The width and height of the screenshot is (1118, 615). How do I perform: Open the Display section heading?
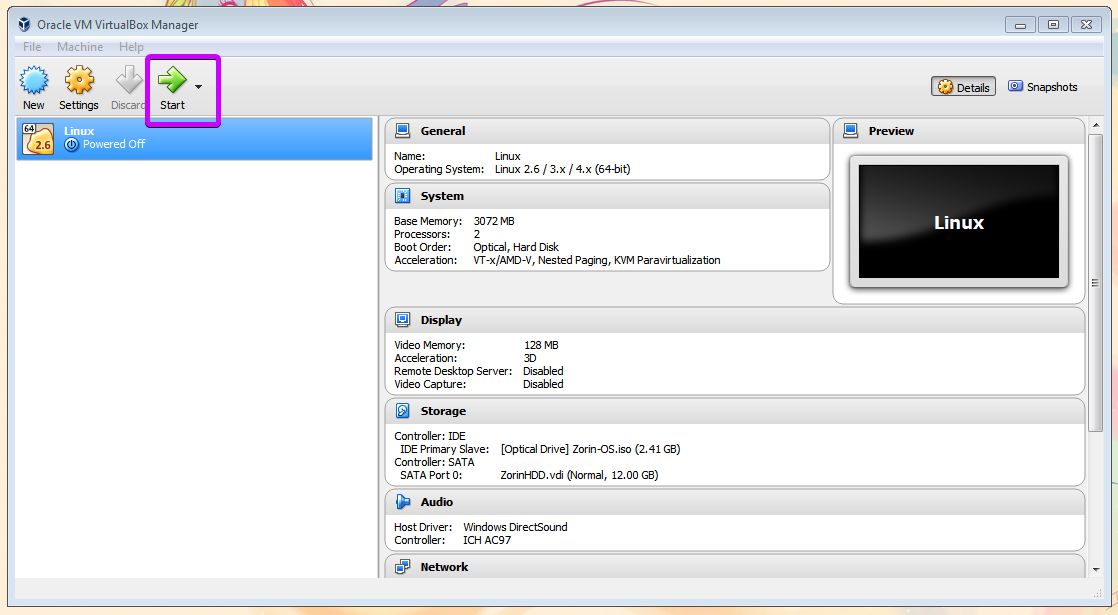pyautogui.click(x=441, y=320)
